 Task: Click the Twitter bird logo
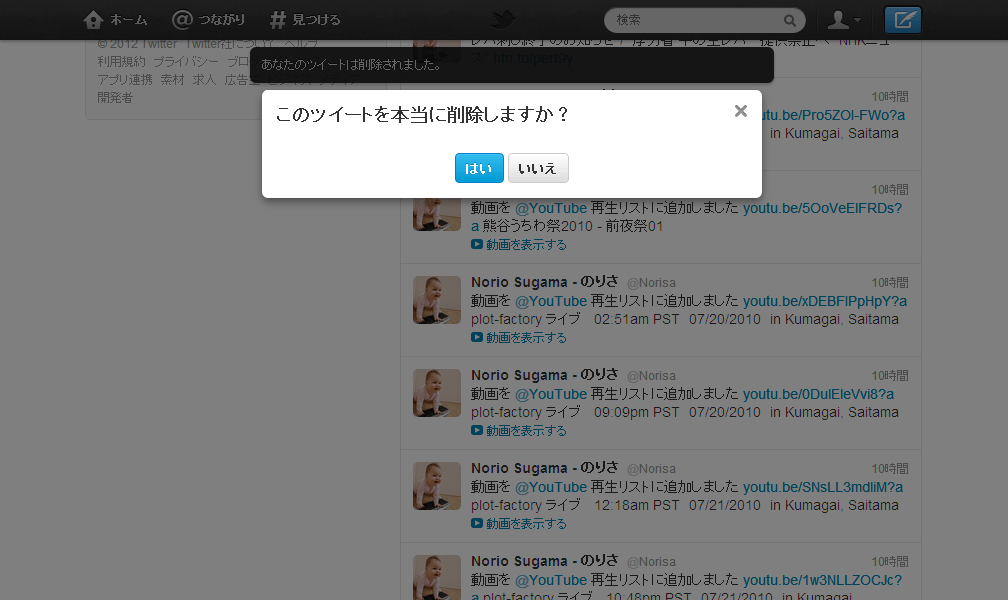(503, 19)
